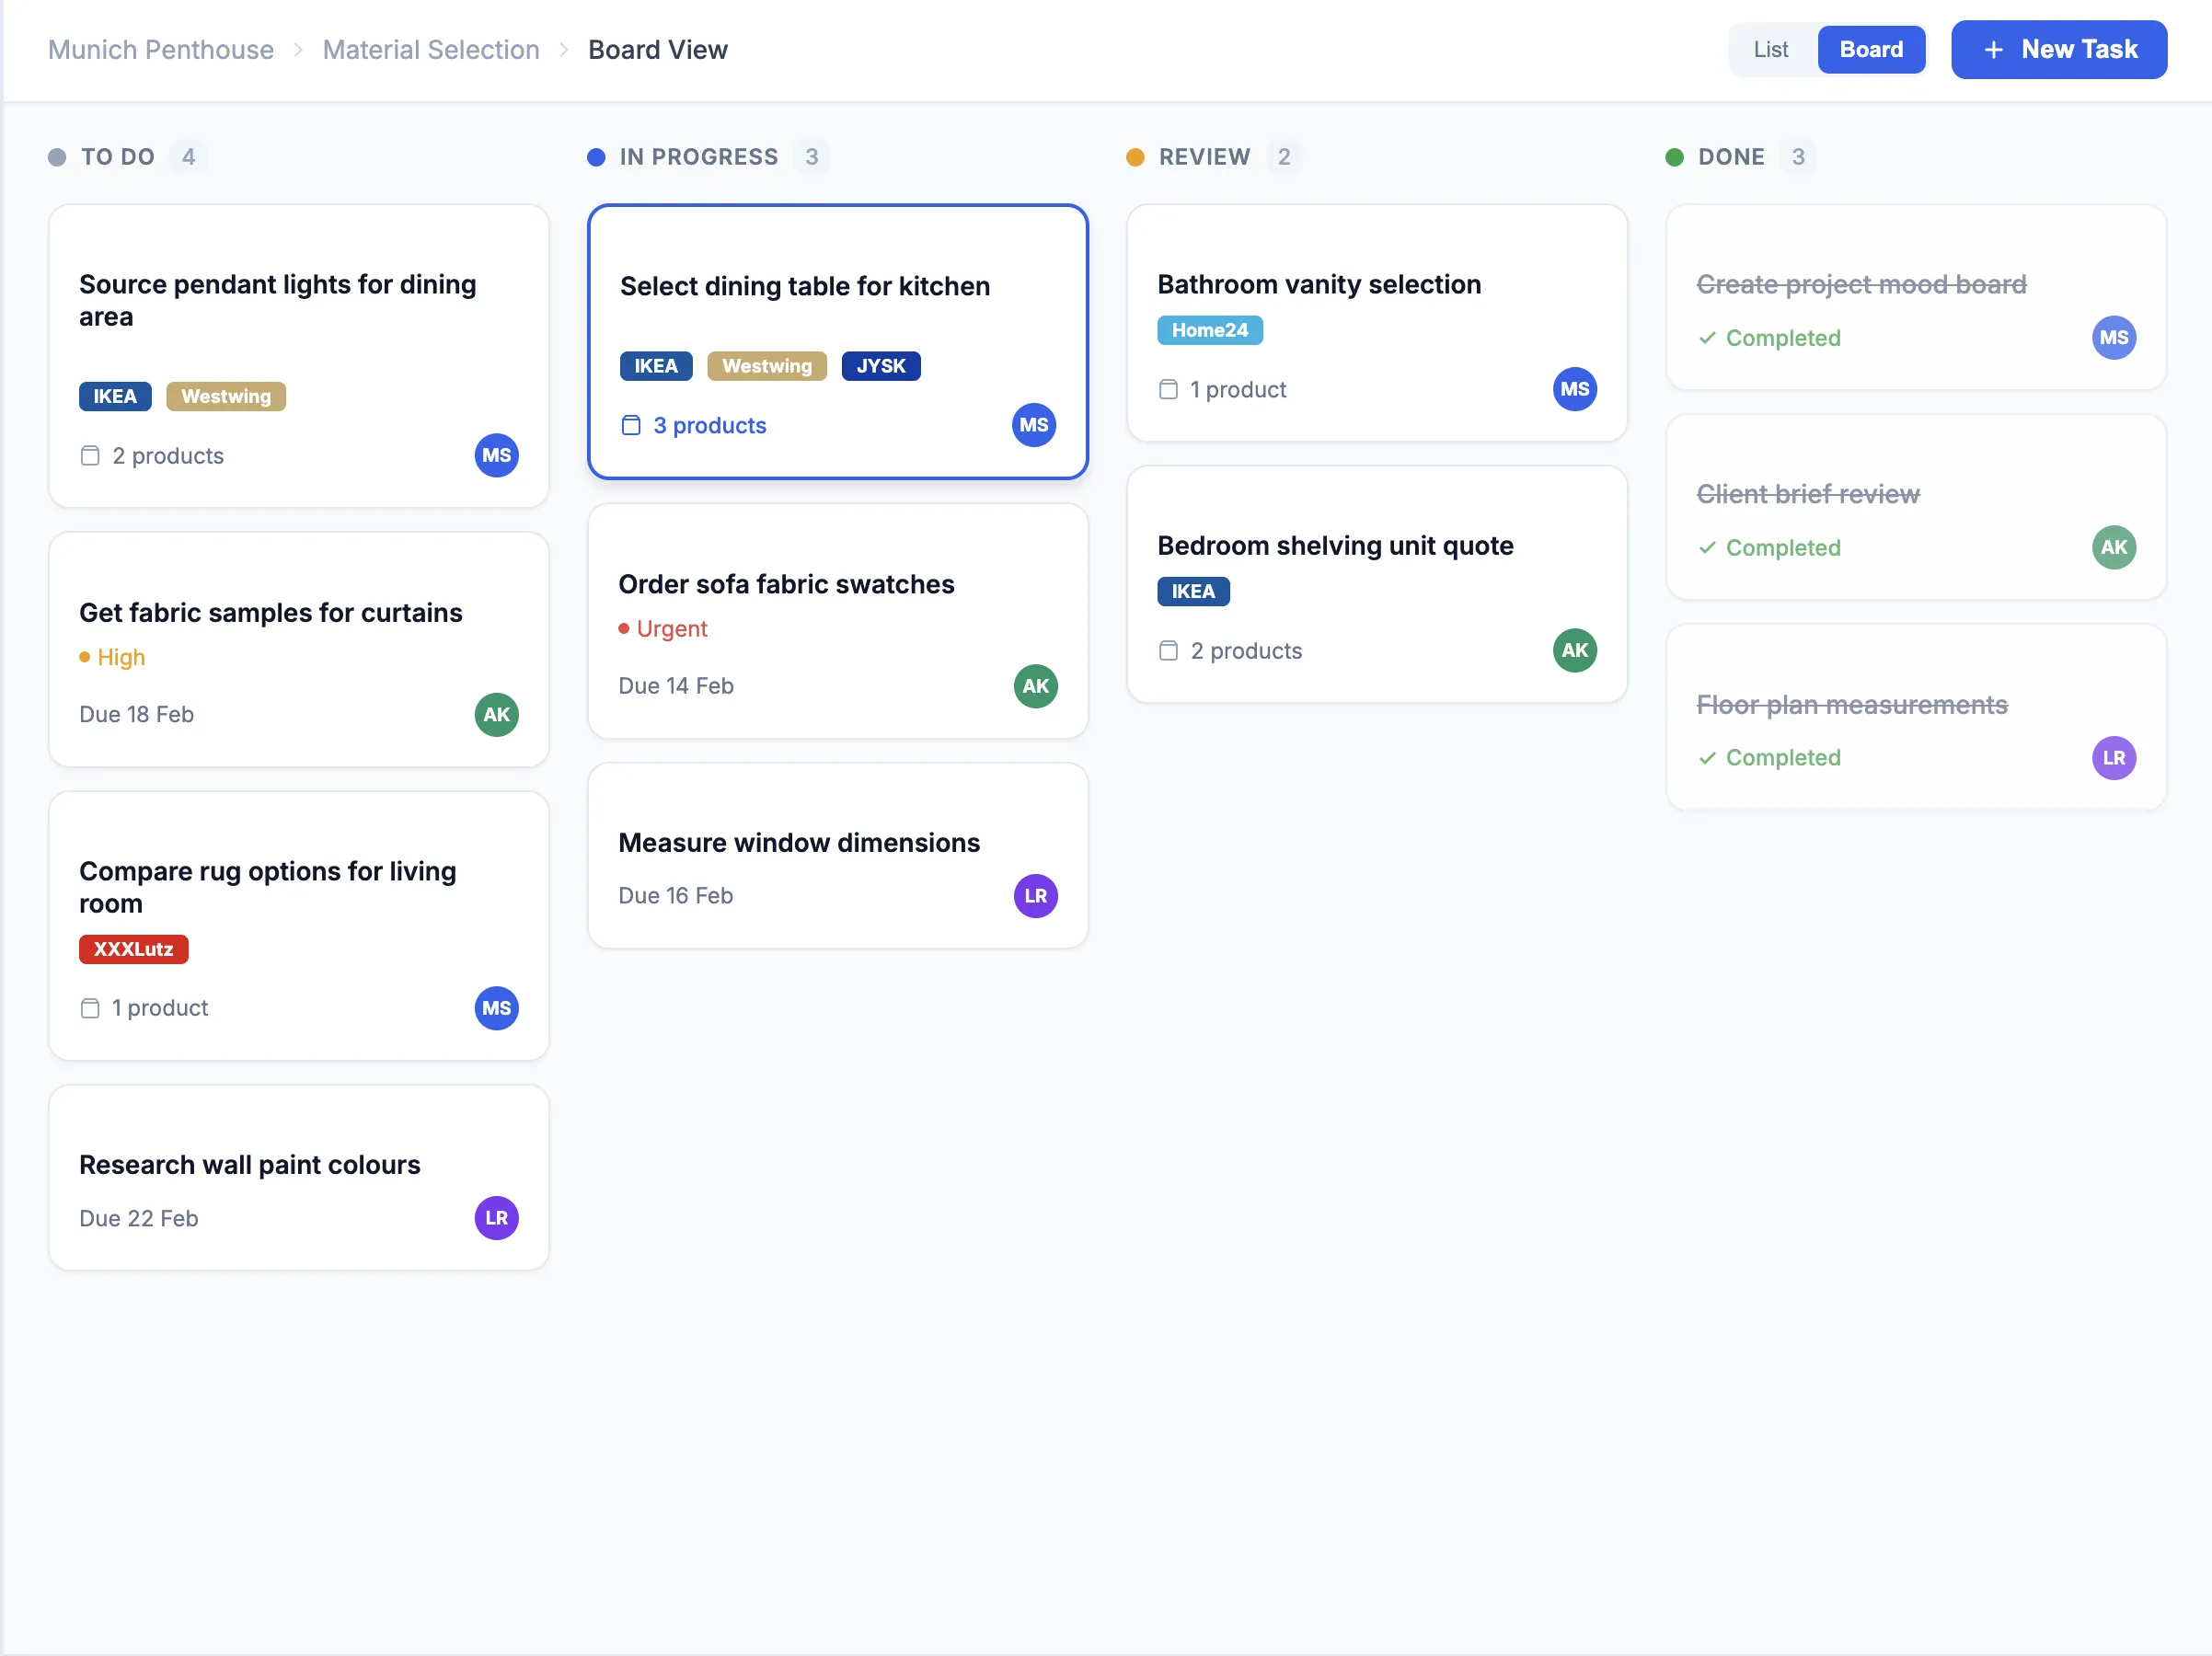The height and width of the screenshot is (1656, 2212).
Task: Go to Munich Penthouse breadcrumb
Action: click(161, 50)
